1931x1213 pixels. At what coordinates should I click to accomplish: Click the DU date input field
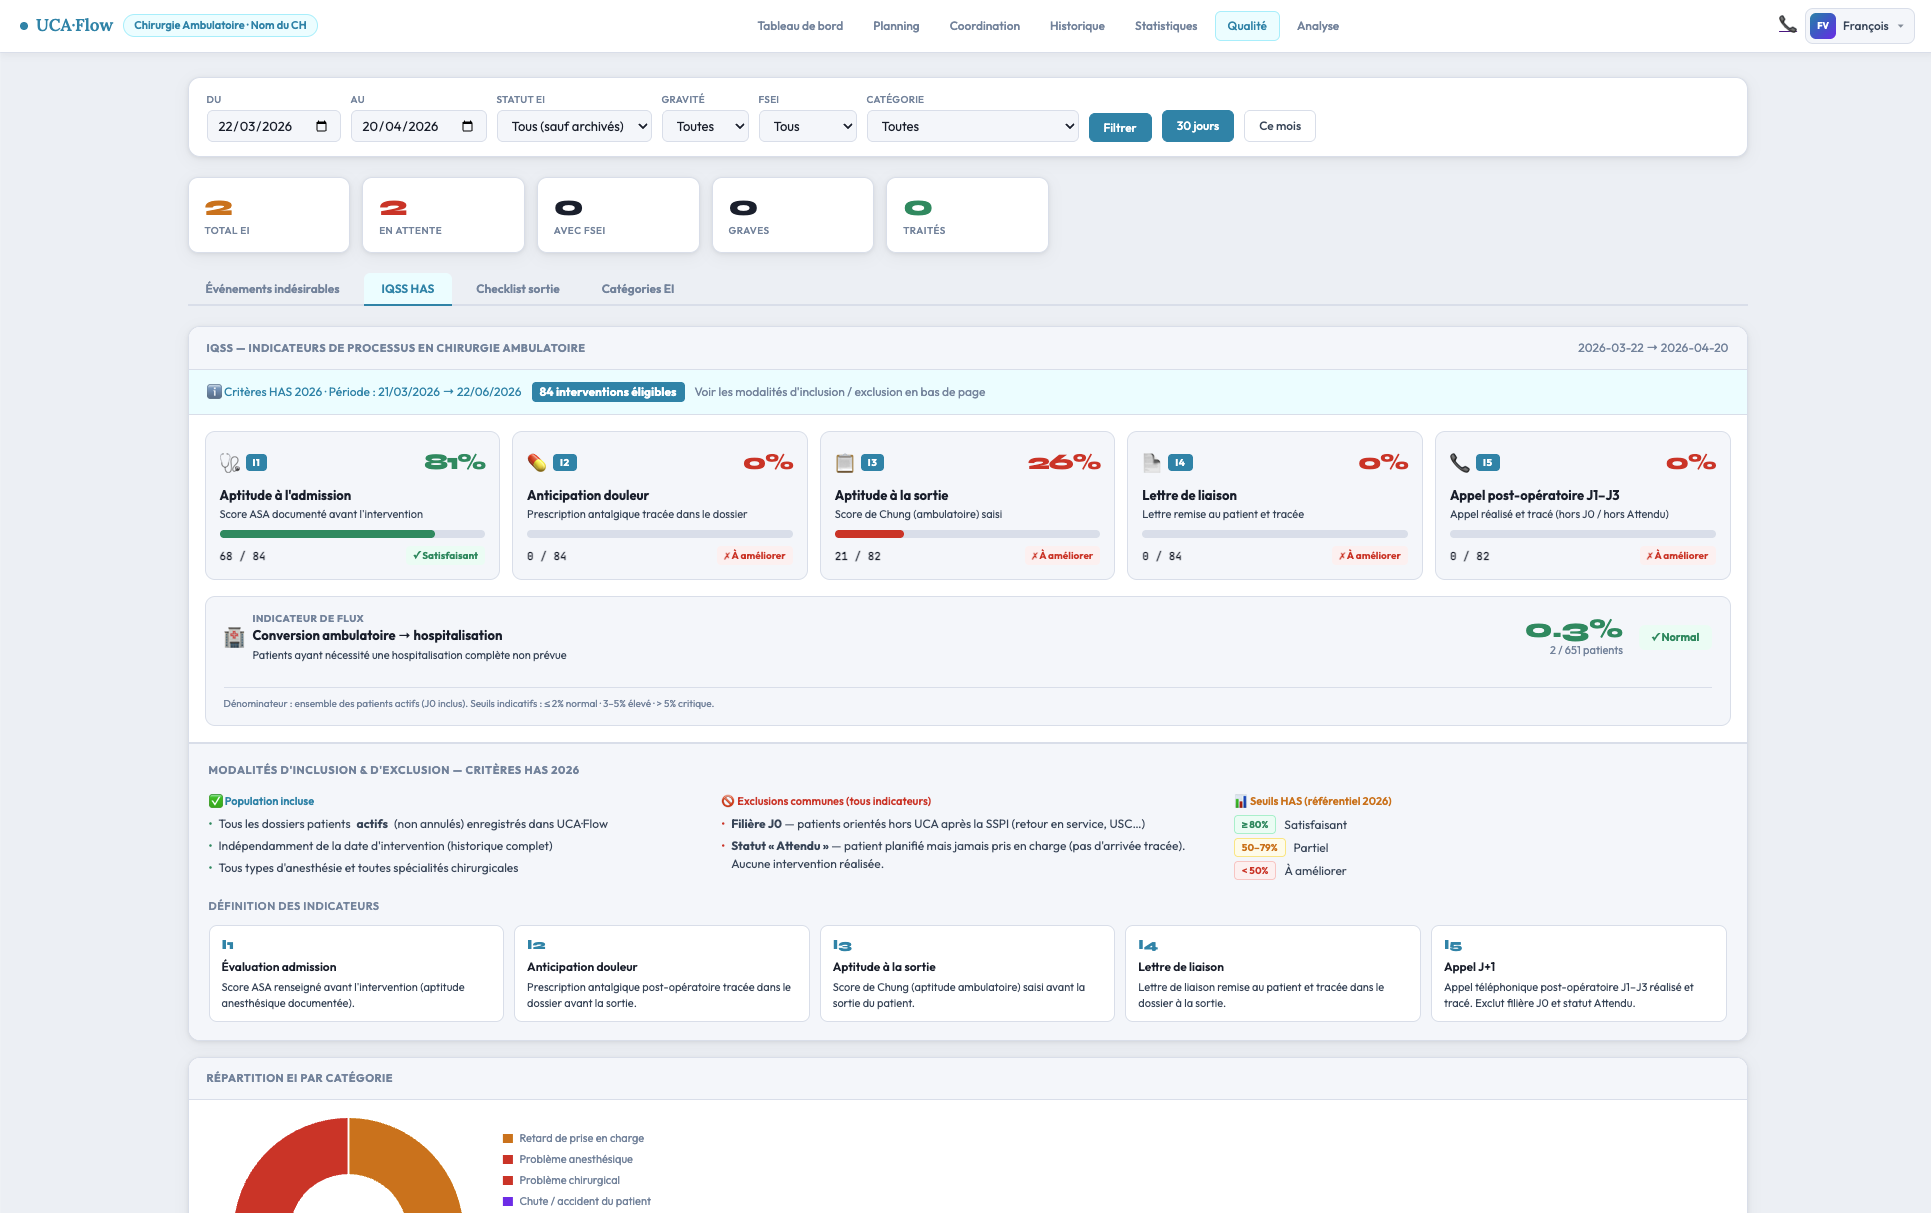click(274, 126)
